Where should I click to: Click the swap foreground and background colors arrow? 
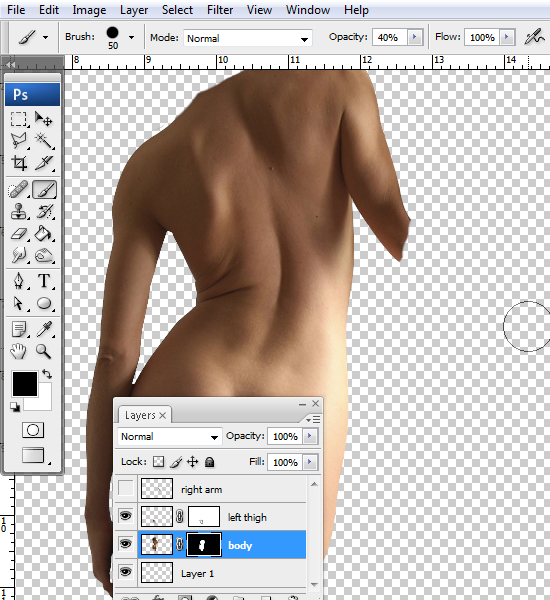pos(47,374)
